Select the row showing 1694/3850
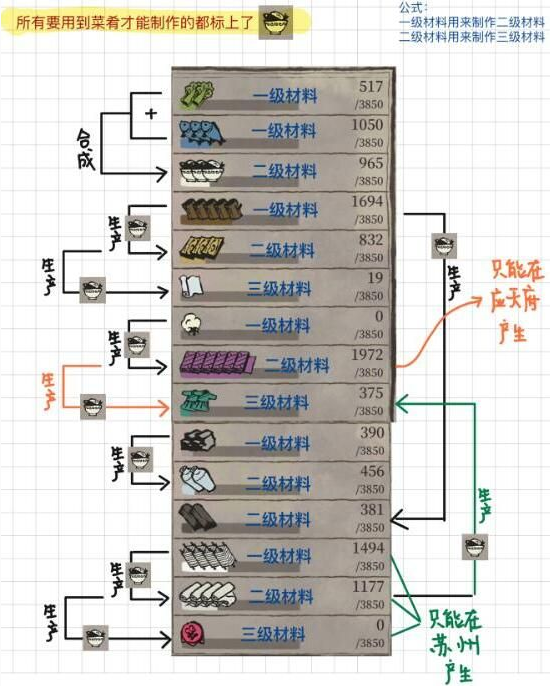This screenshot has height=686, width=550. coord(282,211)
